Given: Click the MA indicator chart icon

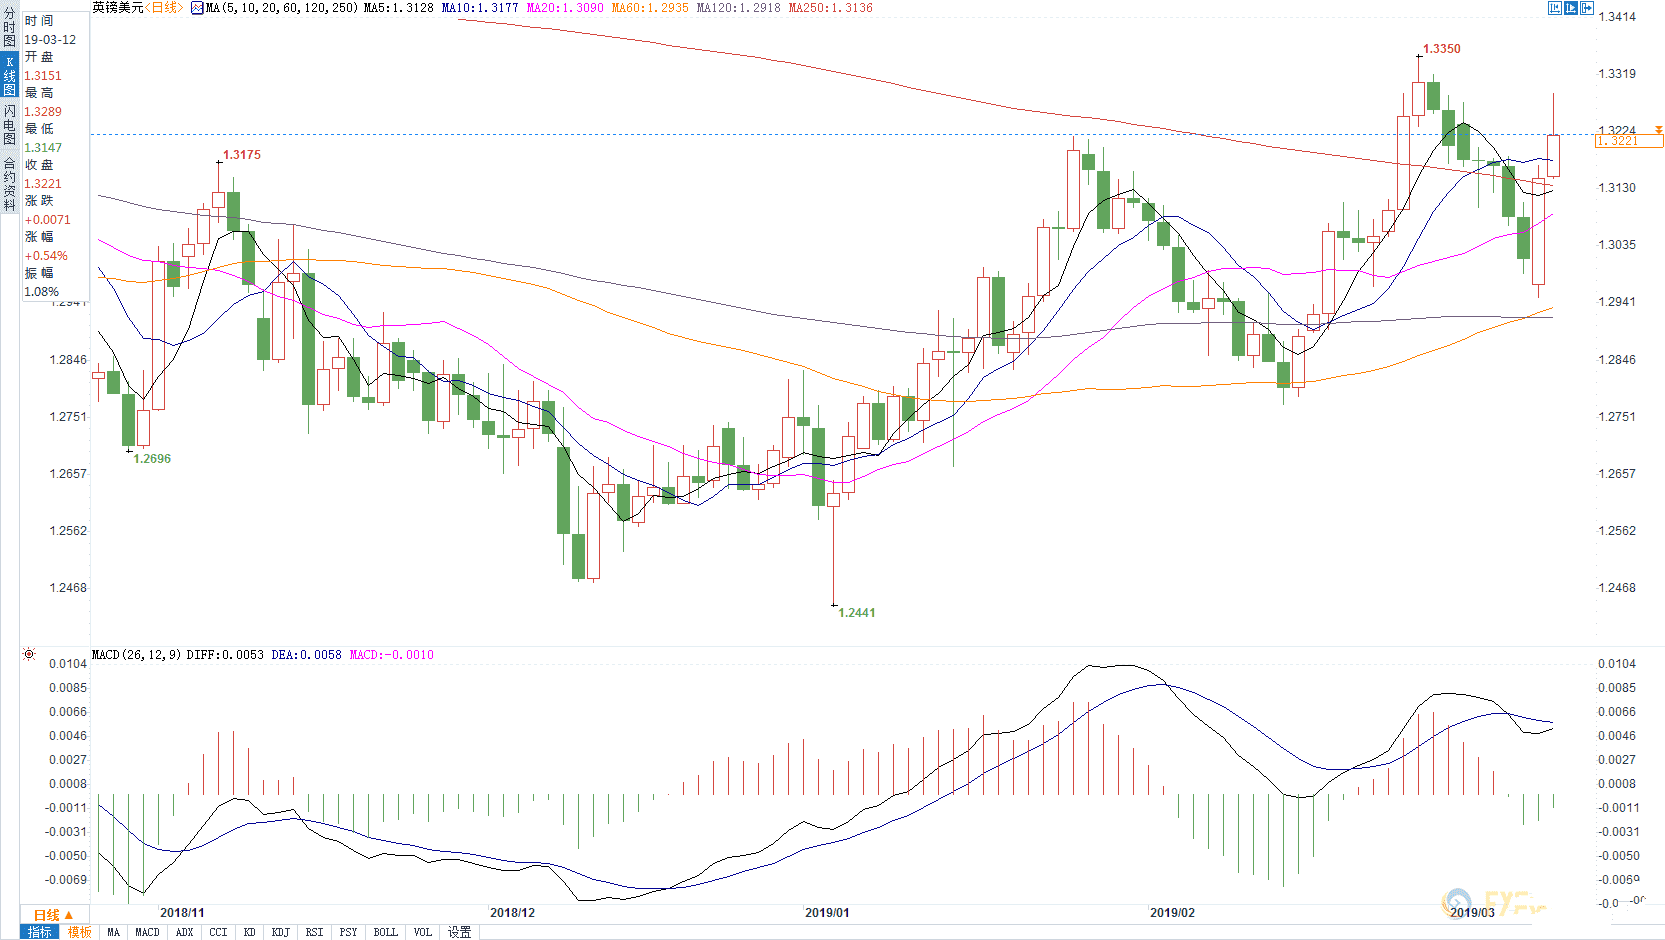Looking at the screenshot, I should click(x=197, y=8).
